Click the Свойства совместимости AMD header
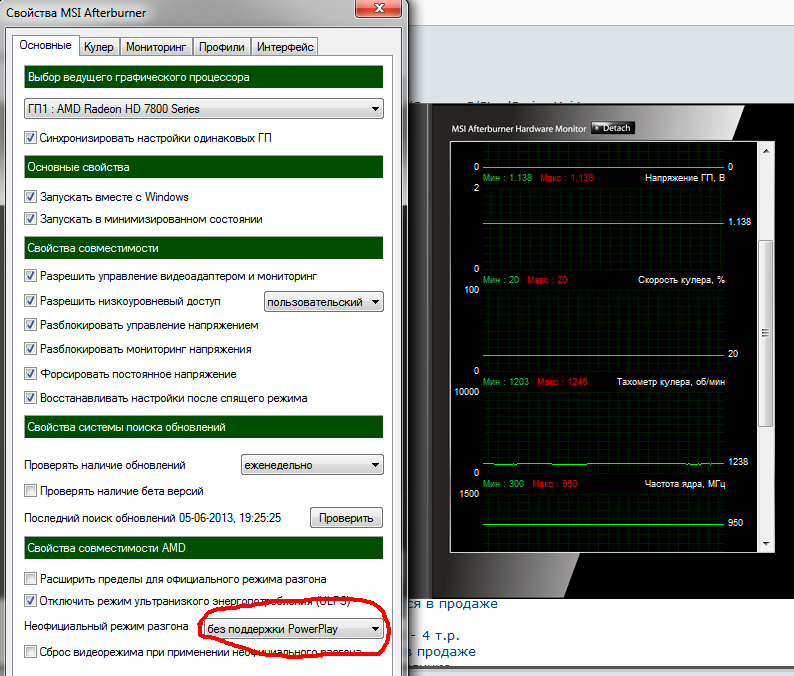The width and height of the screenshot is (794, 676). pos(204,548)
